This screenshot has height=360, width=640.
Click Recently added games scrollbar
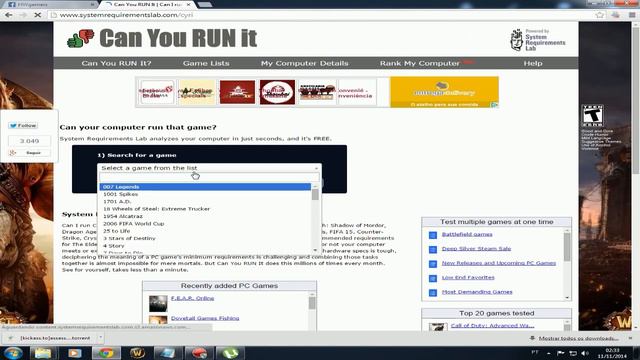pyautogui.click(x=312, y=303)
